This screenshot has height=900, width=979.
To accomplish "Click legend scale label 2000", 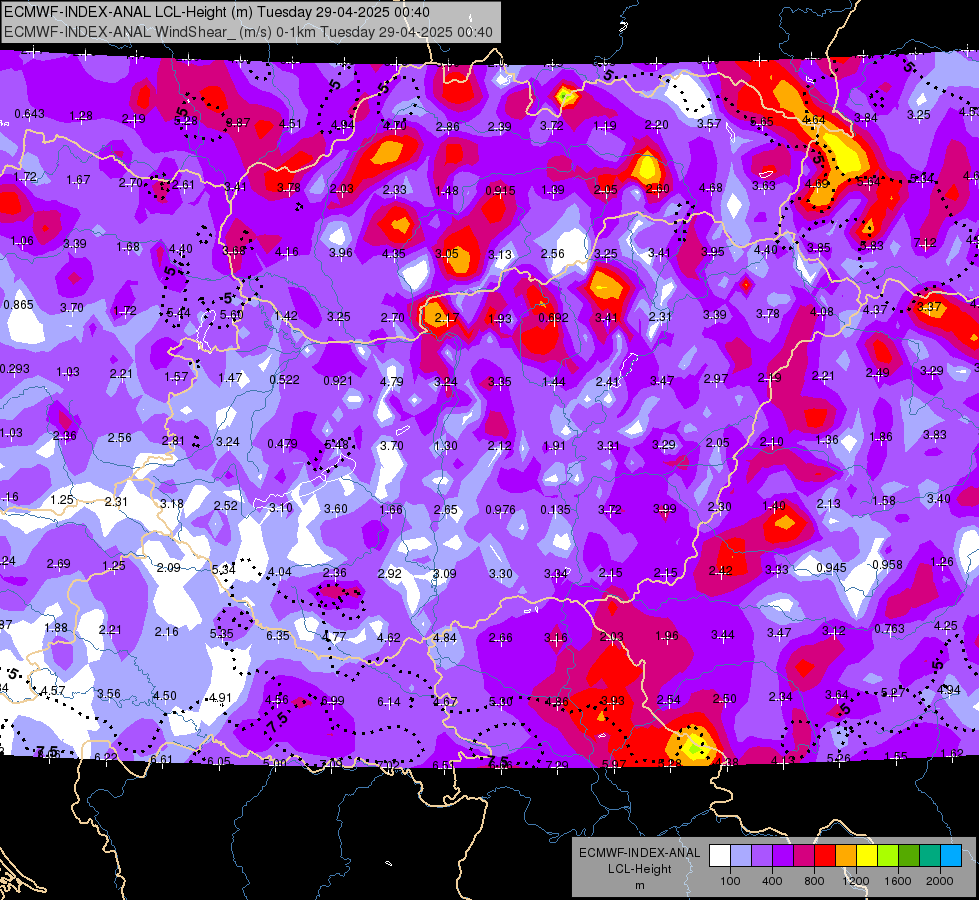I will pyautogui.click(x=940, y=881).
